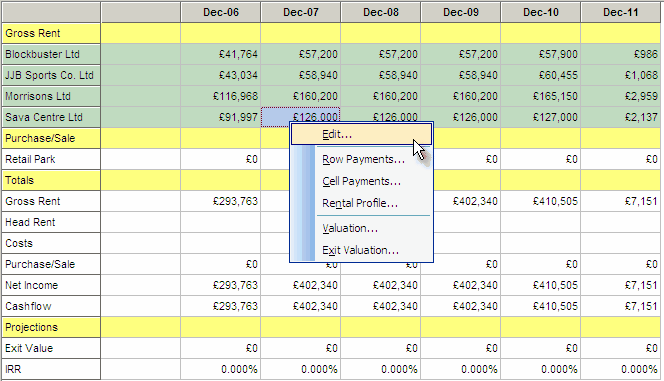Select the Dec-11 column header
The height and width of the screenshot is (381, 664).
coord(621,12)
